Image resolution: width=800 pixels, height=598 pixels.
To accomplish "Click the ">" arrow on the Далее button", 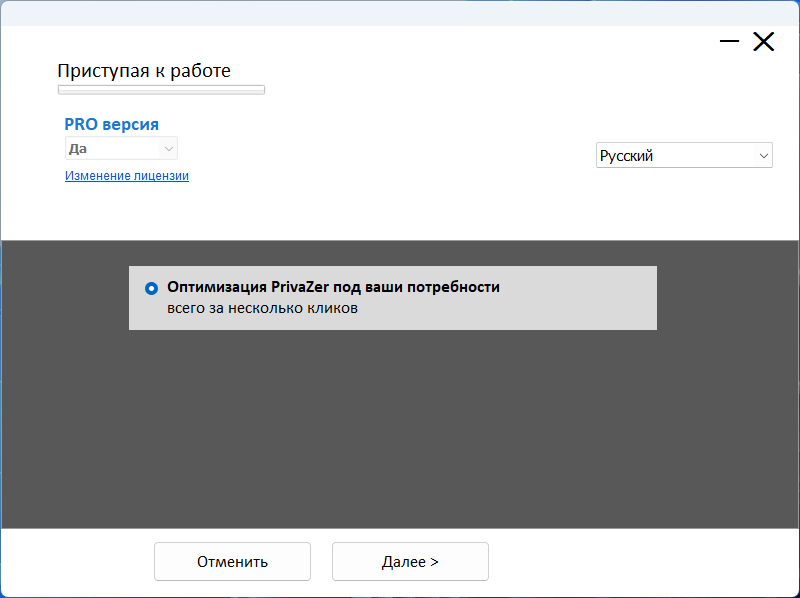I will coord(434,561).
